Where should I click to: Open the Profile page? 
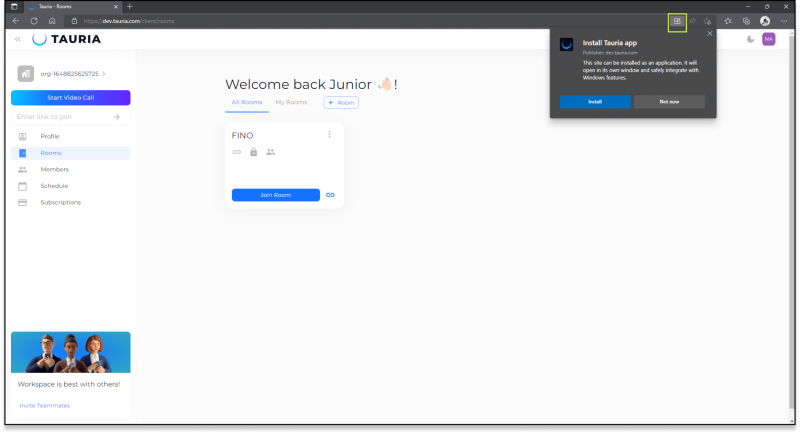click(50, 136)
